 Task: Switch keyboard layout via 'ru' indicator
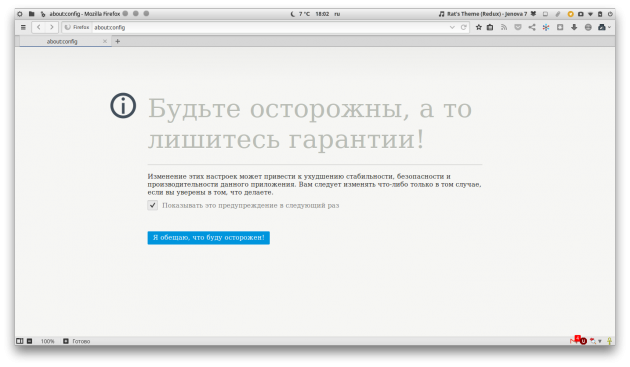337,14
